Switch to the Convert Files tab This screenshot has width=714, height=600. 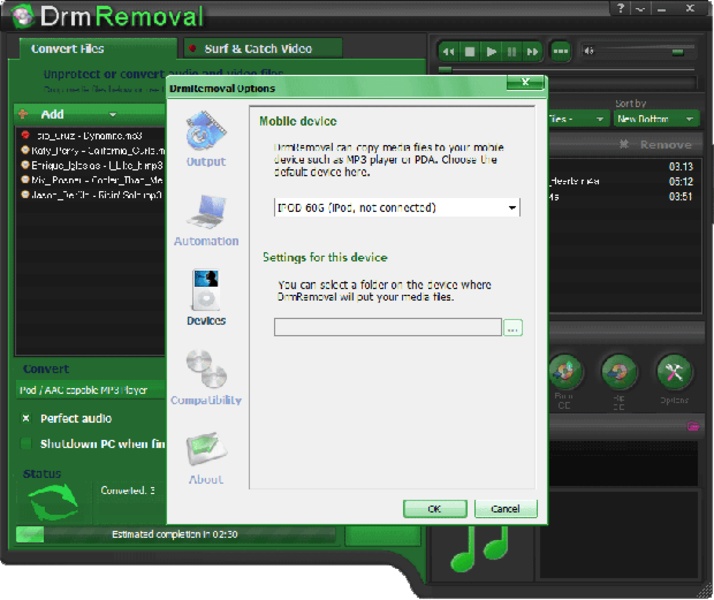(x=68, y=48)
